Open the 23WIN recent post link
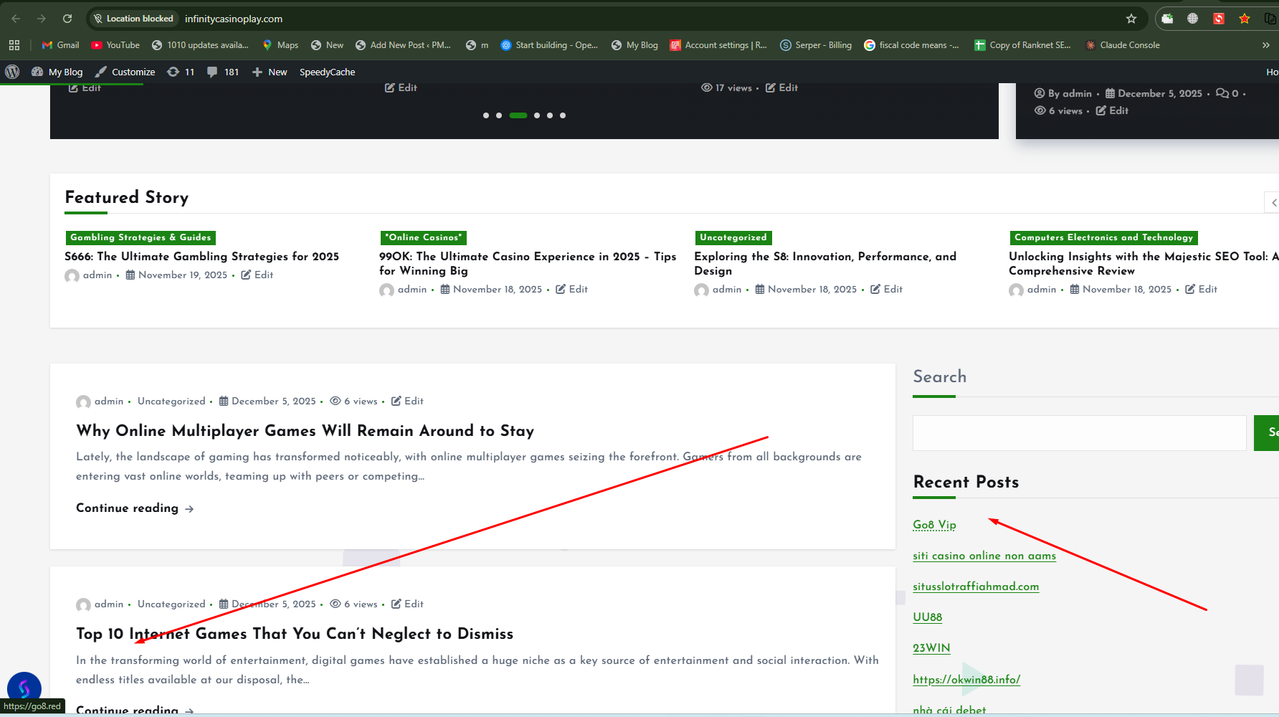Image resolution: width=1279 pixels, height=717 pixels. tap(931, 649)
